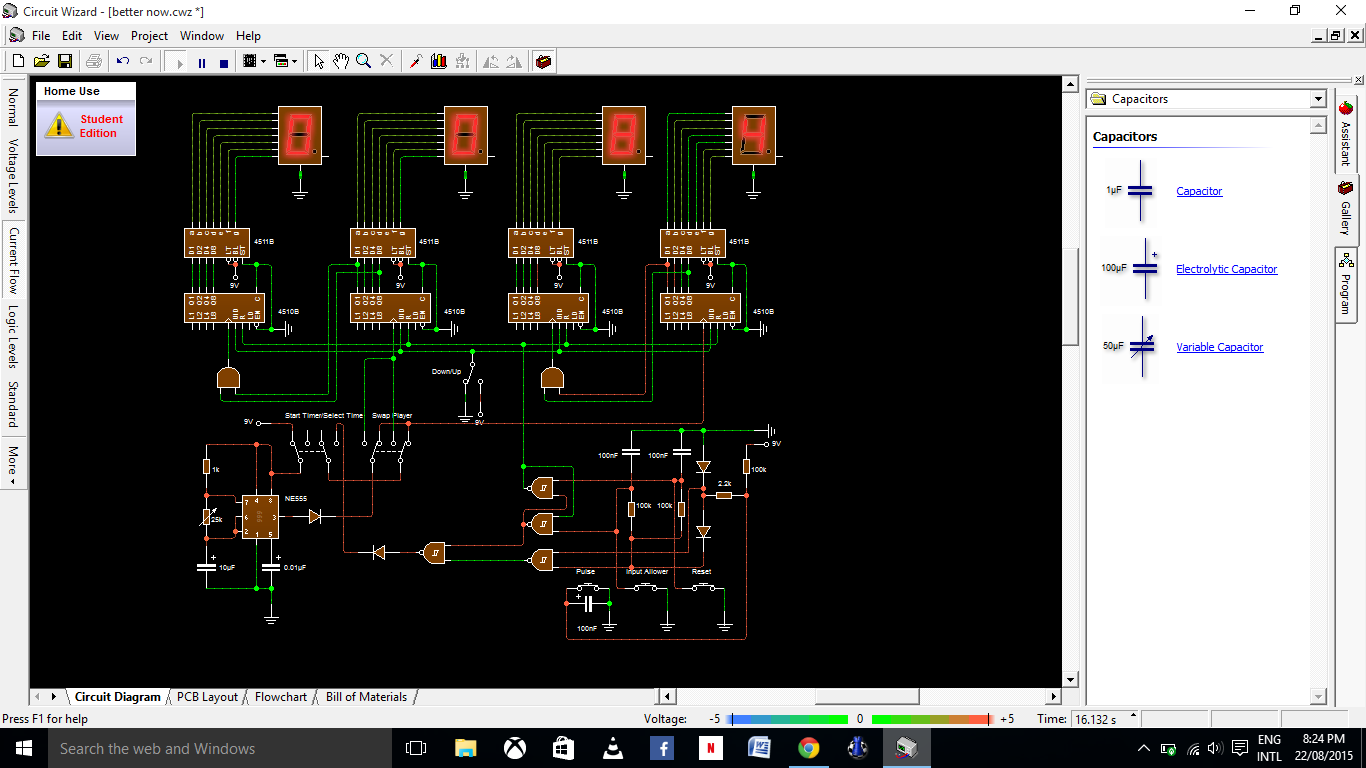
Task: Push the Pulse push button switch
Action: [586, 586]
